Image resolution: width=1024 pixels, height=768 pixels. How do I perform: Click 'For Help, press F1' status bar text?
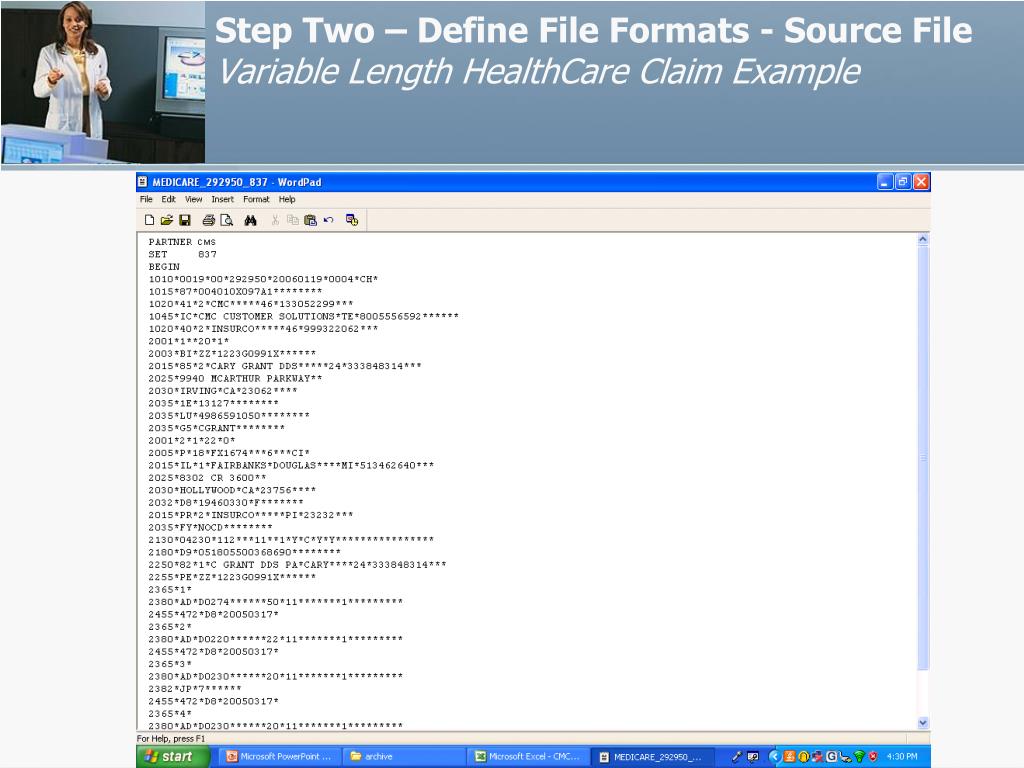pyautogui.click(x=171, y=739)
